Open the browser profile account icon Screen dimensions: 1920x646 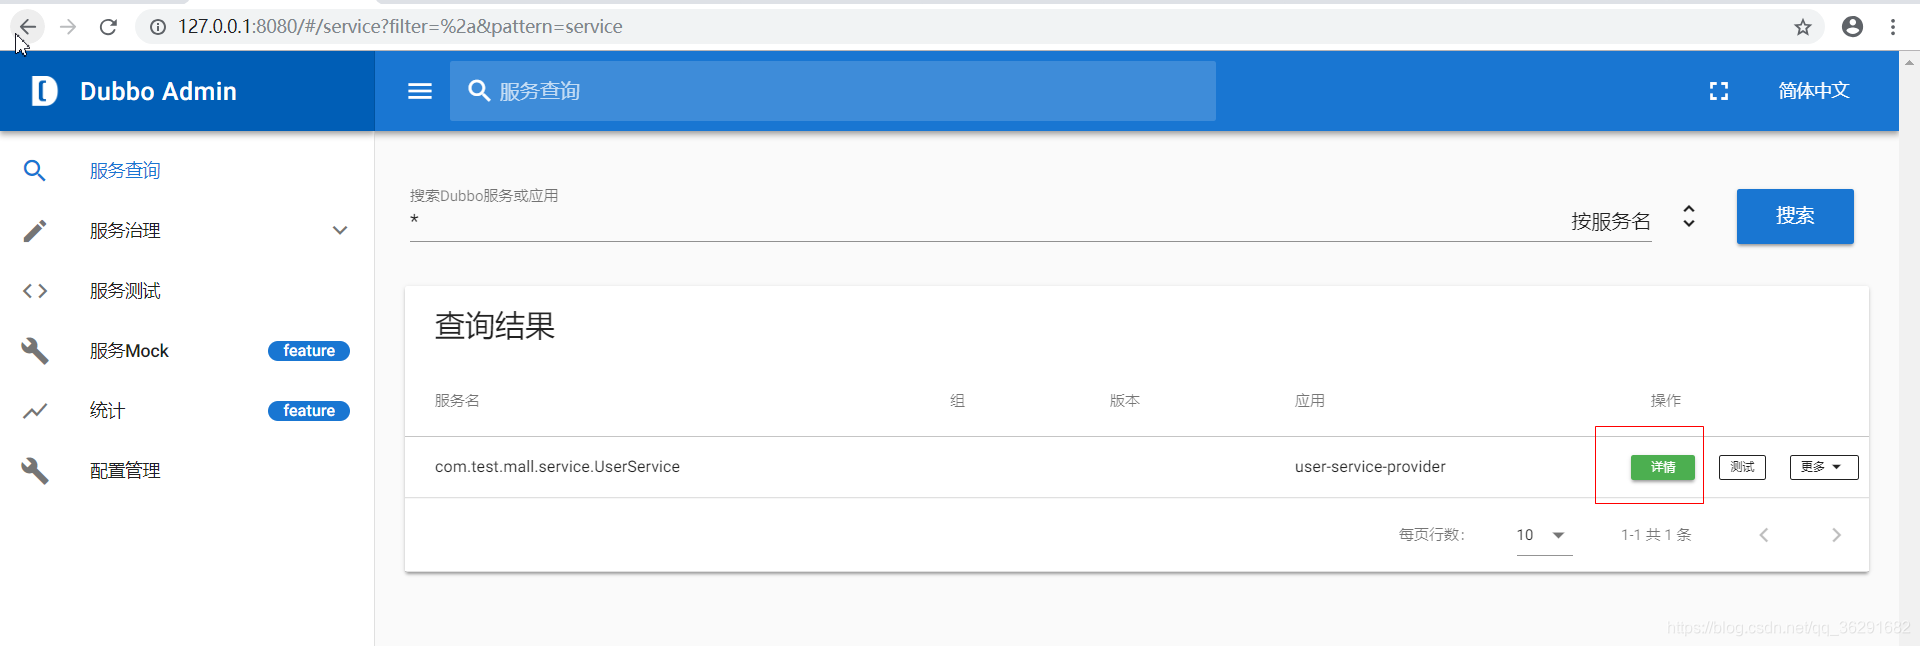pyautogui.click(x=1852, y=27)
